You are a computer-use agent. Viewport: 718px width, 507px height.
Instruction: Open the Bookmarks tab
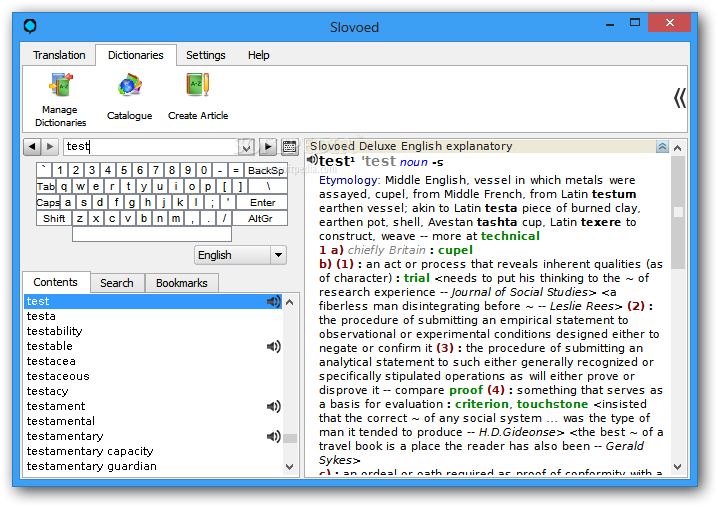pos(182,283)
